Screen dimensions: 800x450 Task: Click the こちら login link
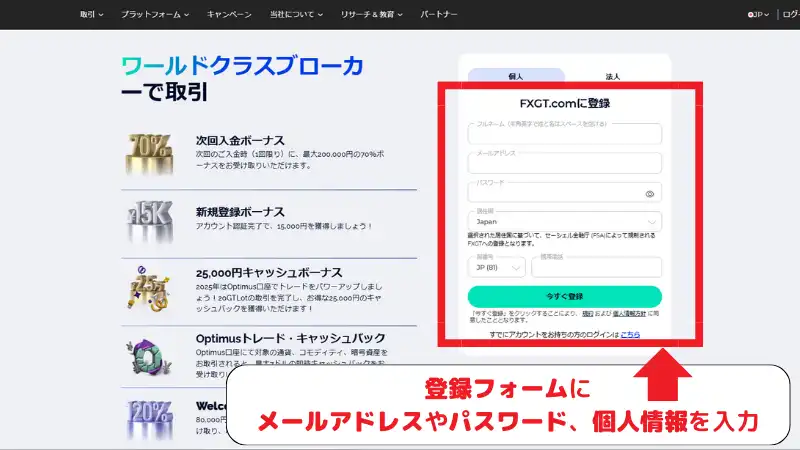[x=630, y=335]
